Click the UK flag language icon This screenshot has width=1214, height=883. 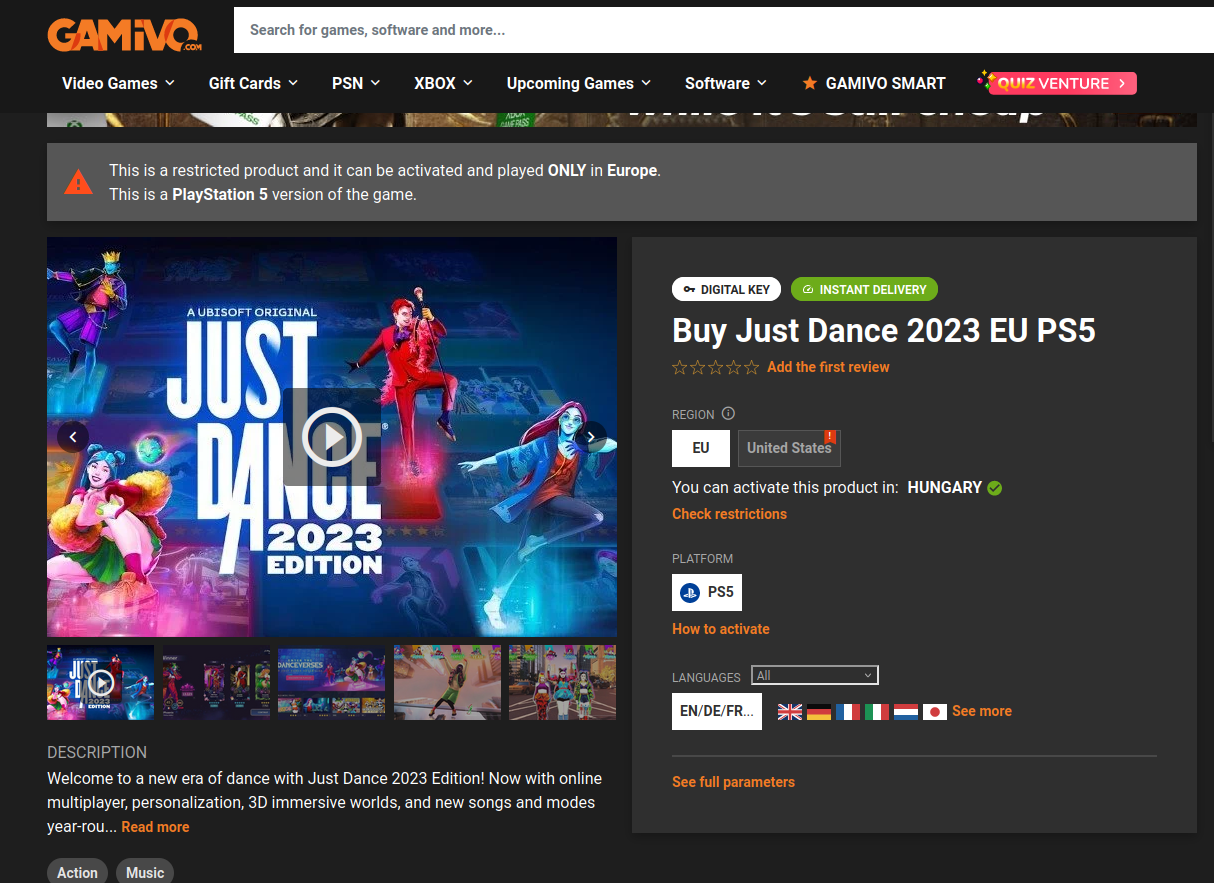(x=790, y=712)
